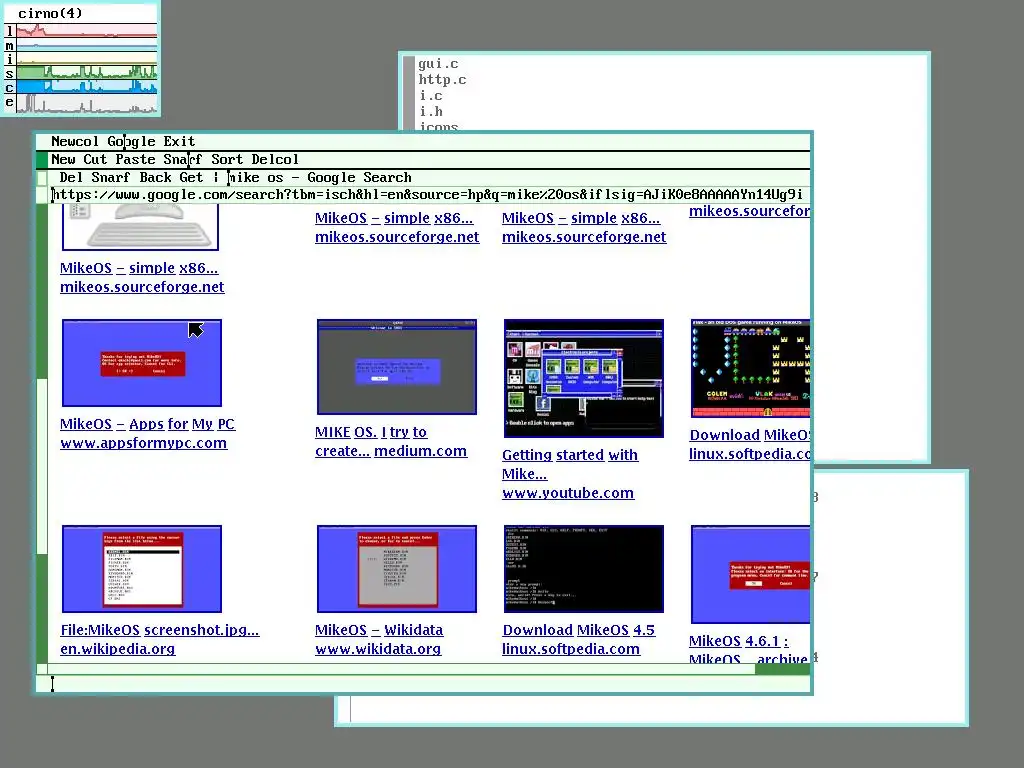Open Getting started with Mike link
The height and width of the screenshot is (768, 1024).
click(569, 464)
